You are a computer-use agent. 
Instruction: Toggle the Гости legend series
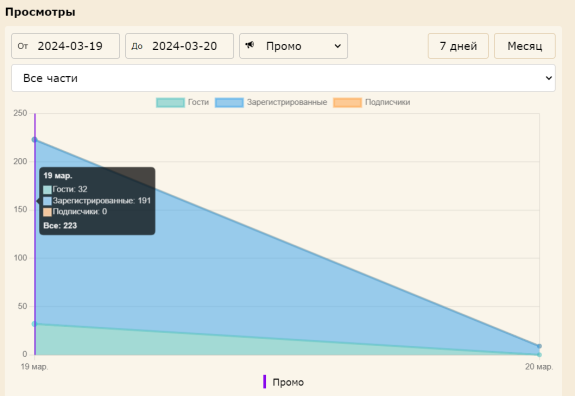183,102
